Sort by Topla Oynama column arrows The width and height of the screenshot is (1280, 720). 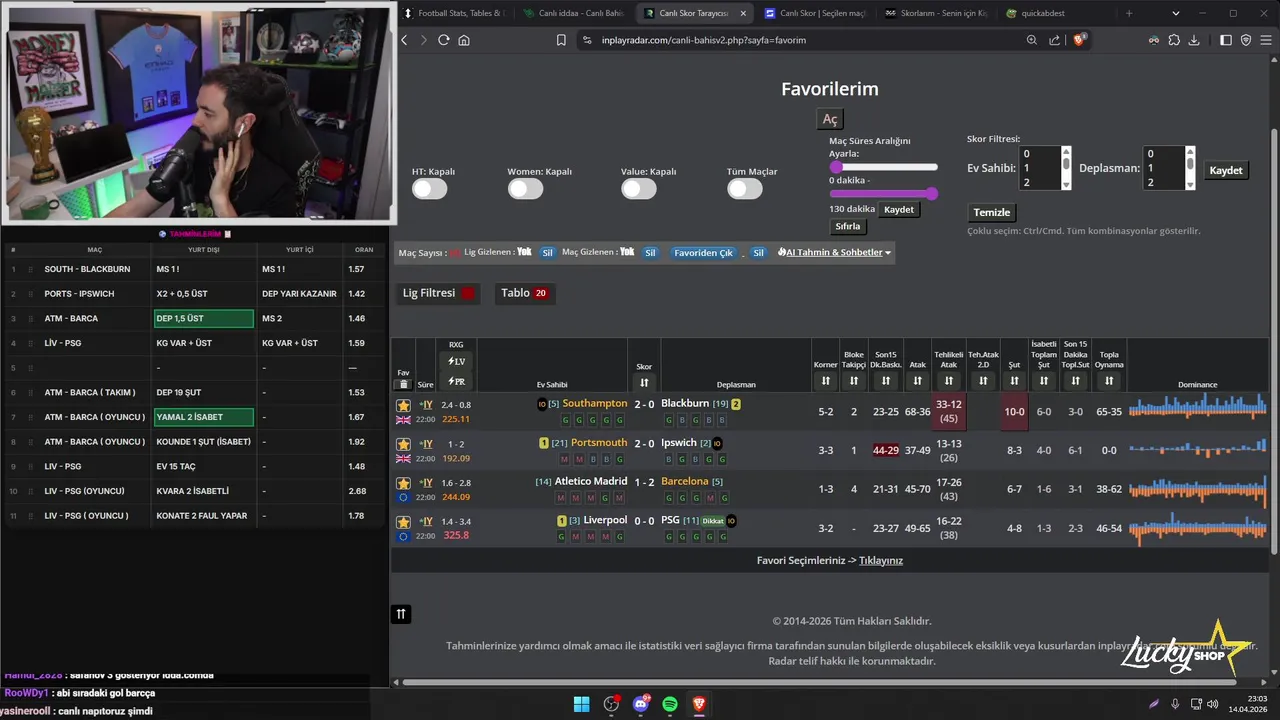1109,381
